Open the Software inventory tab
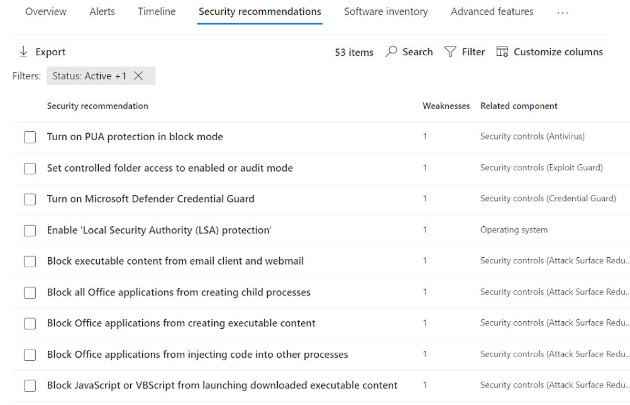This screenshot has width=630, height=405. click(385, 12)
